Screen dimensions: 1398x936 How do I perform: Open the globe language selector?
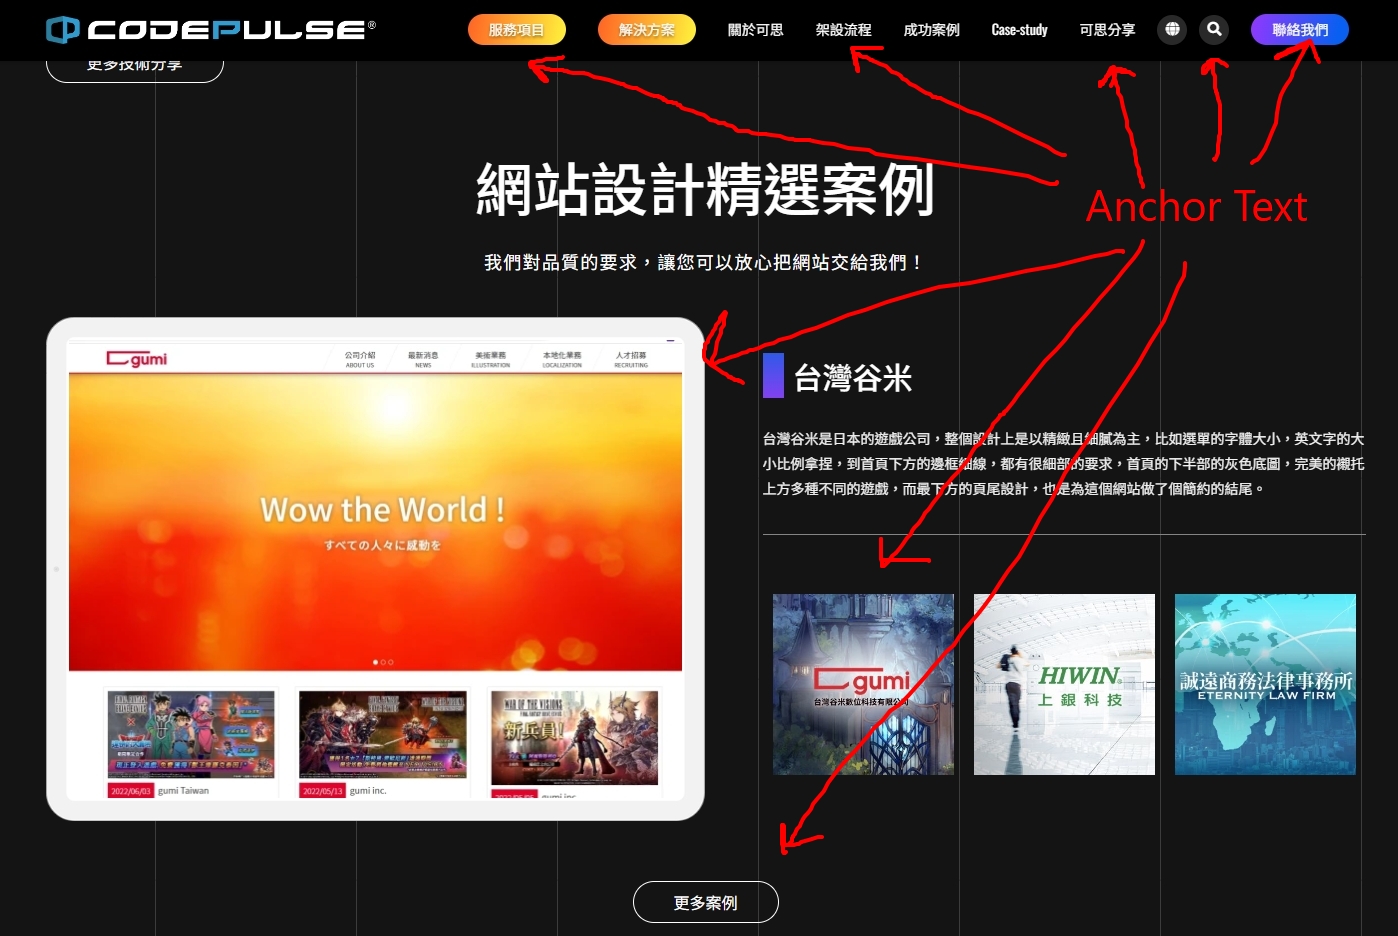pyautogui.click(x=1172, y=30)
